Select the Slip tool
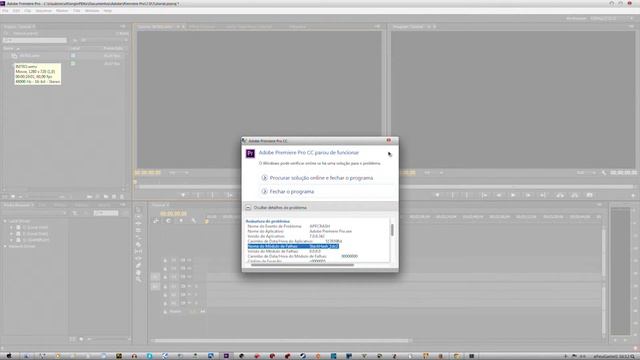 pyautogui.click(x=139, y=251)
